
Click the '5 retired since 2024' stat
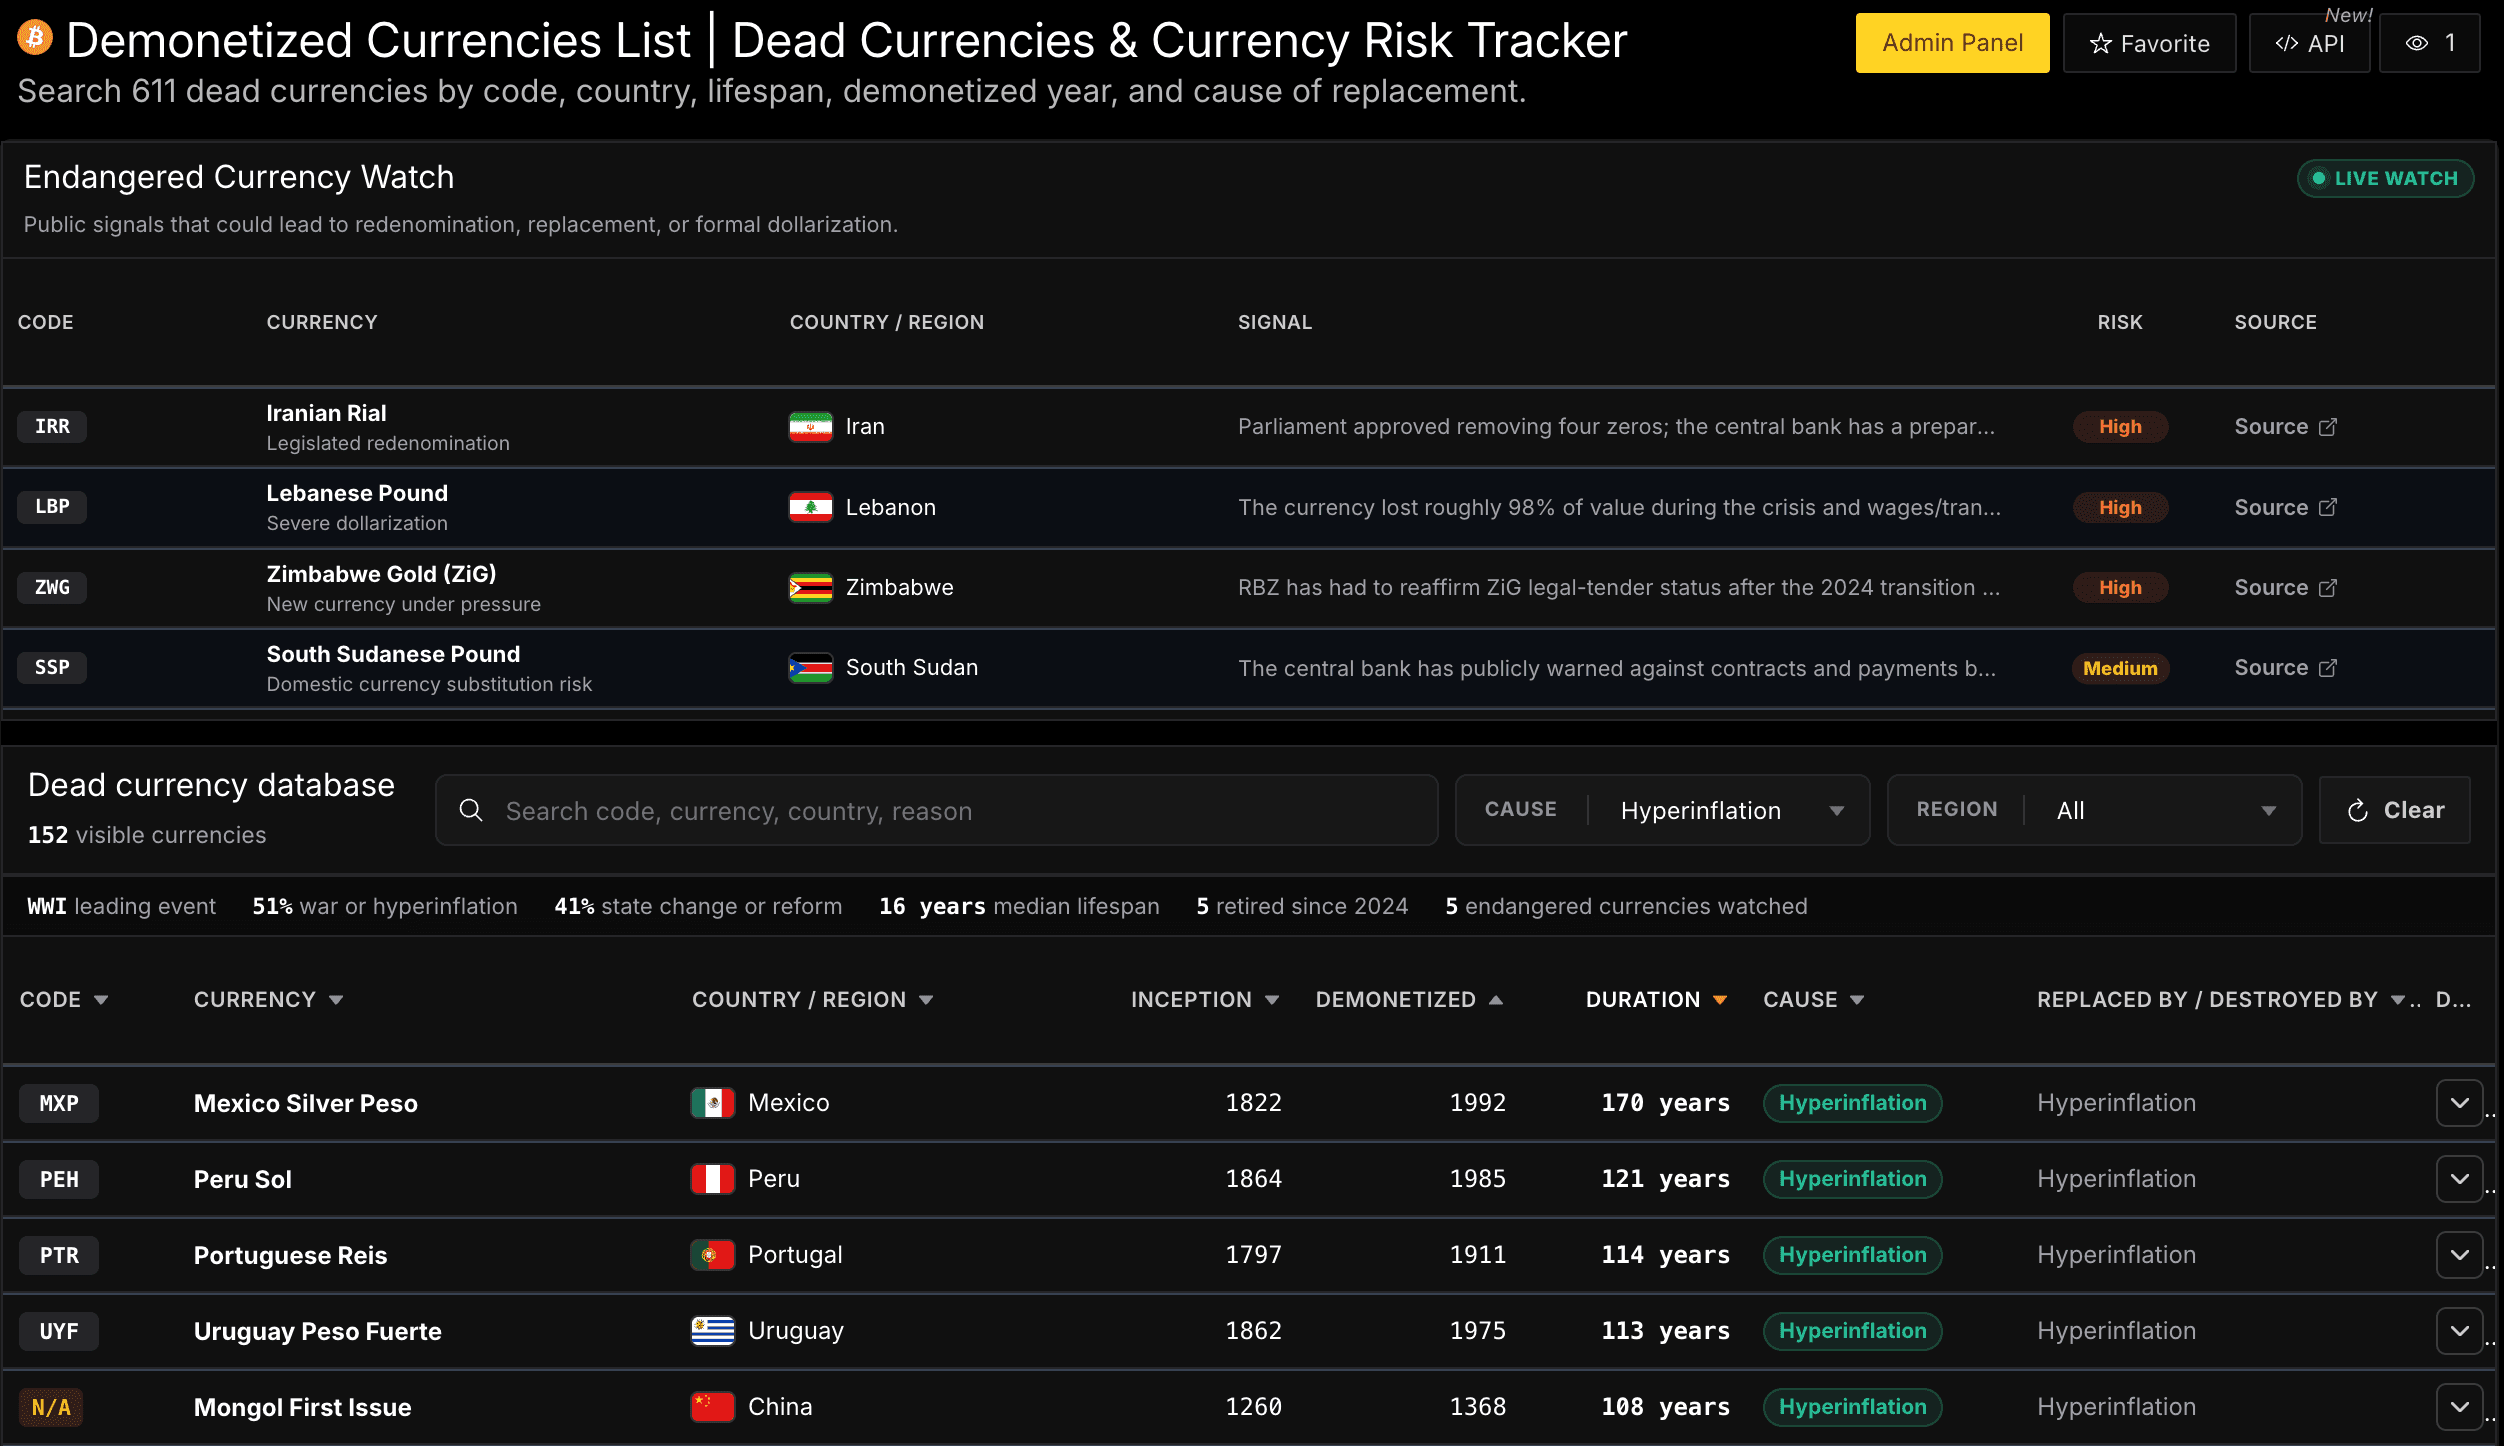pos(1302,906)
